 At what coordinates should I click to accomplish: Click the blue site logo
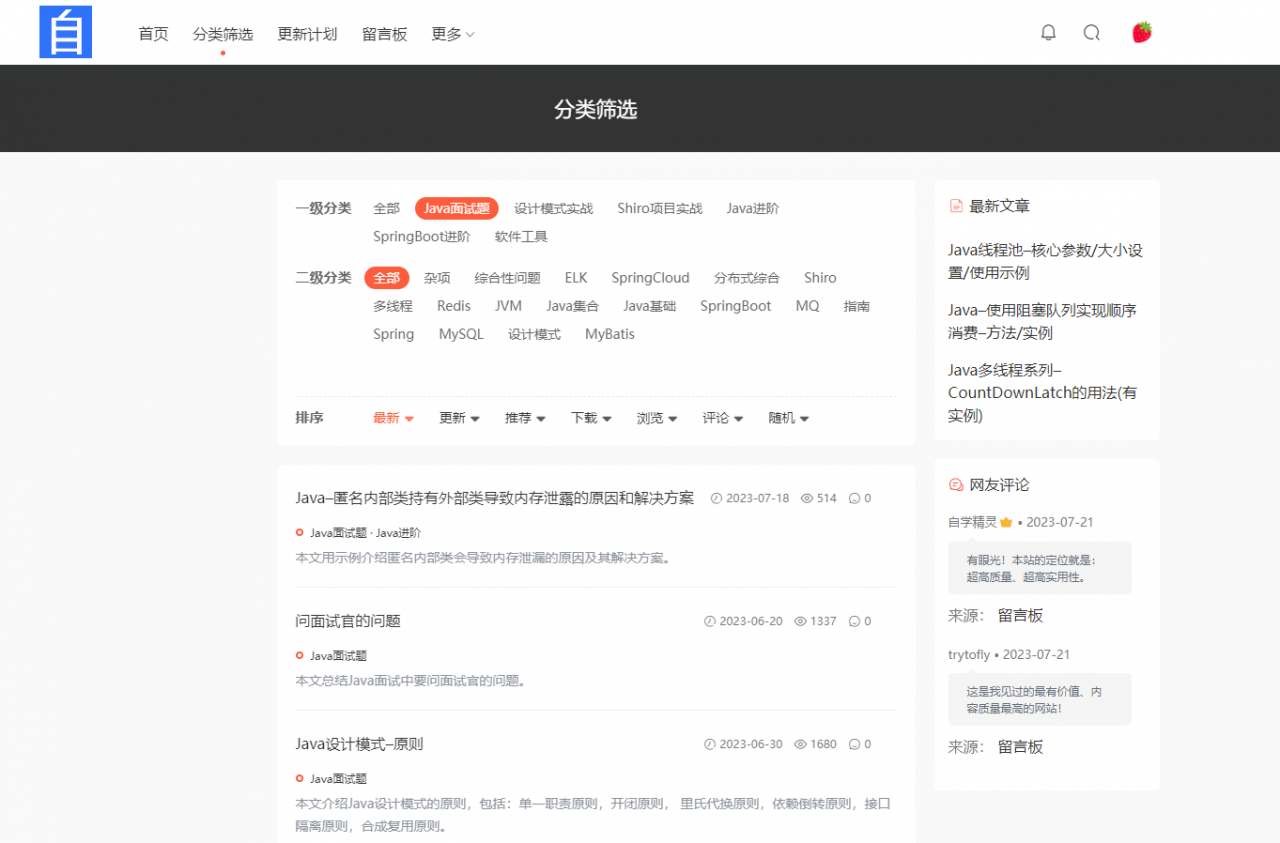coord(65,32)
